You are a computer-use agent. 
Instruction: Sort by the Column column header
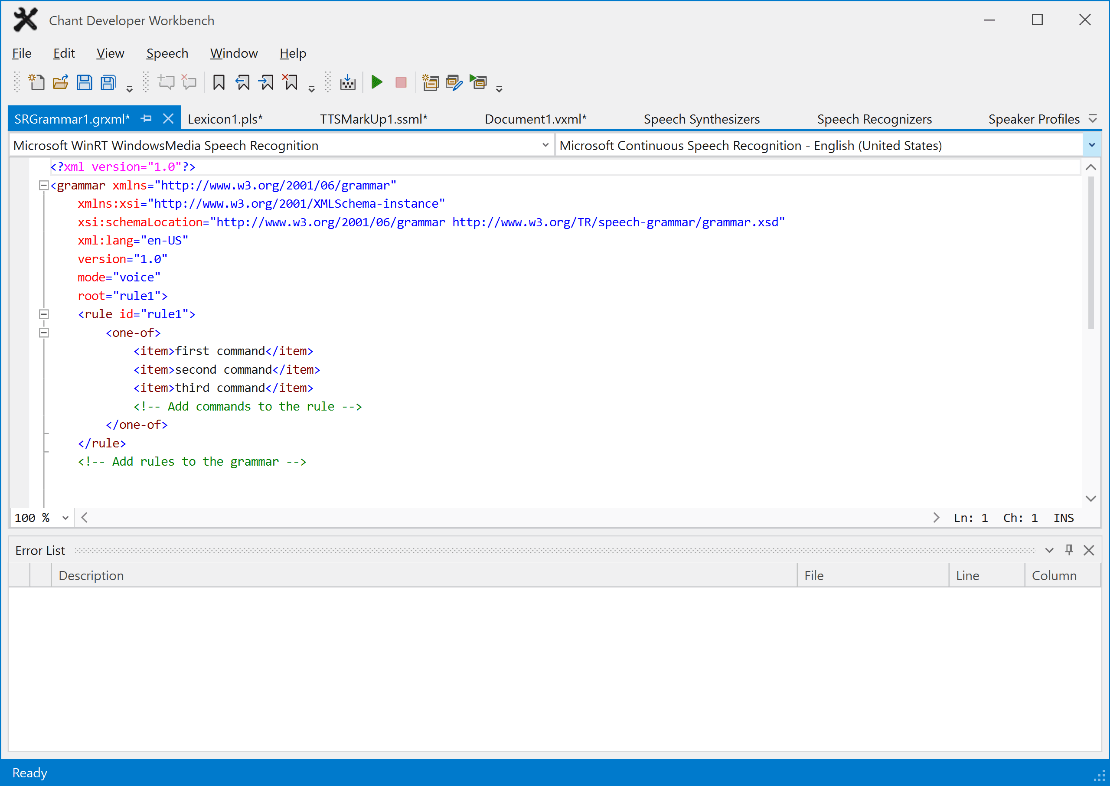[1063, 576]
